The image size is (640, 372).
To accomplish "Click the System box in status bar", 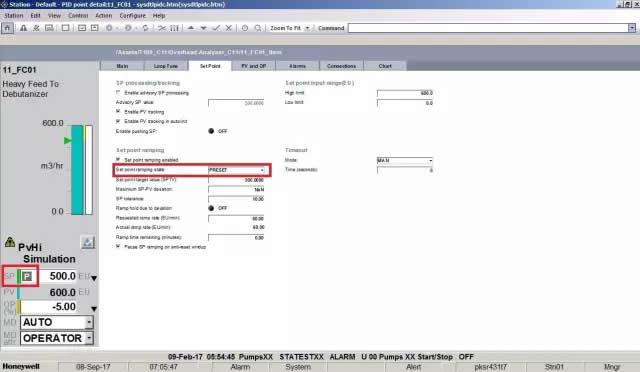I will (x=298, y=367).
